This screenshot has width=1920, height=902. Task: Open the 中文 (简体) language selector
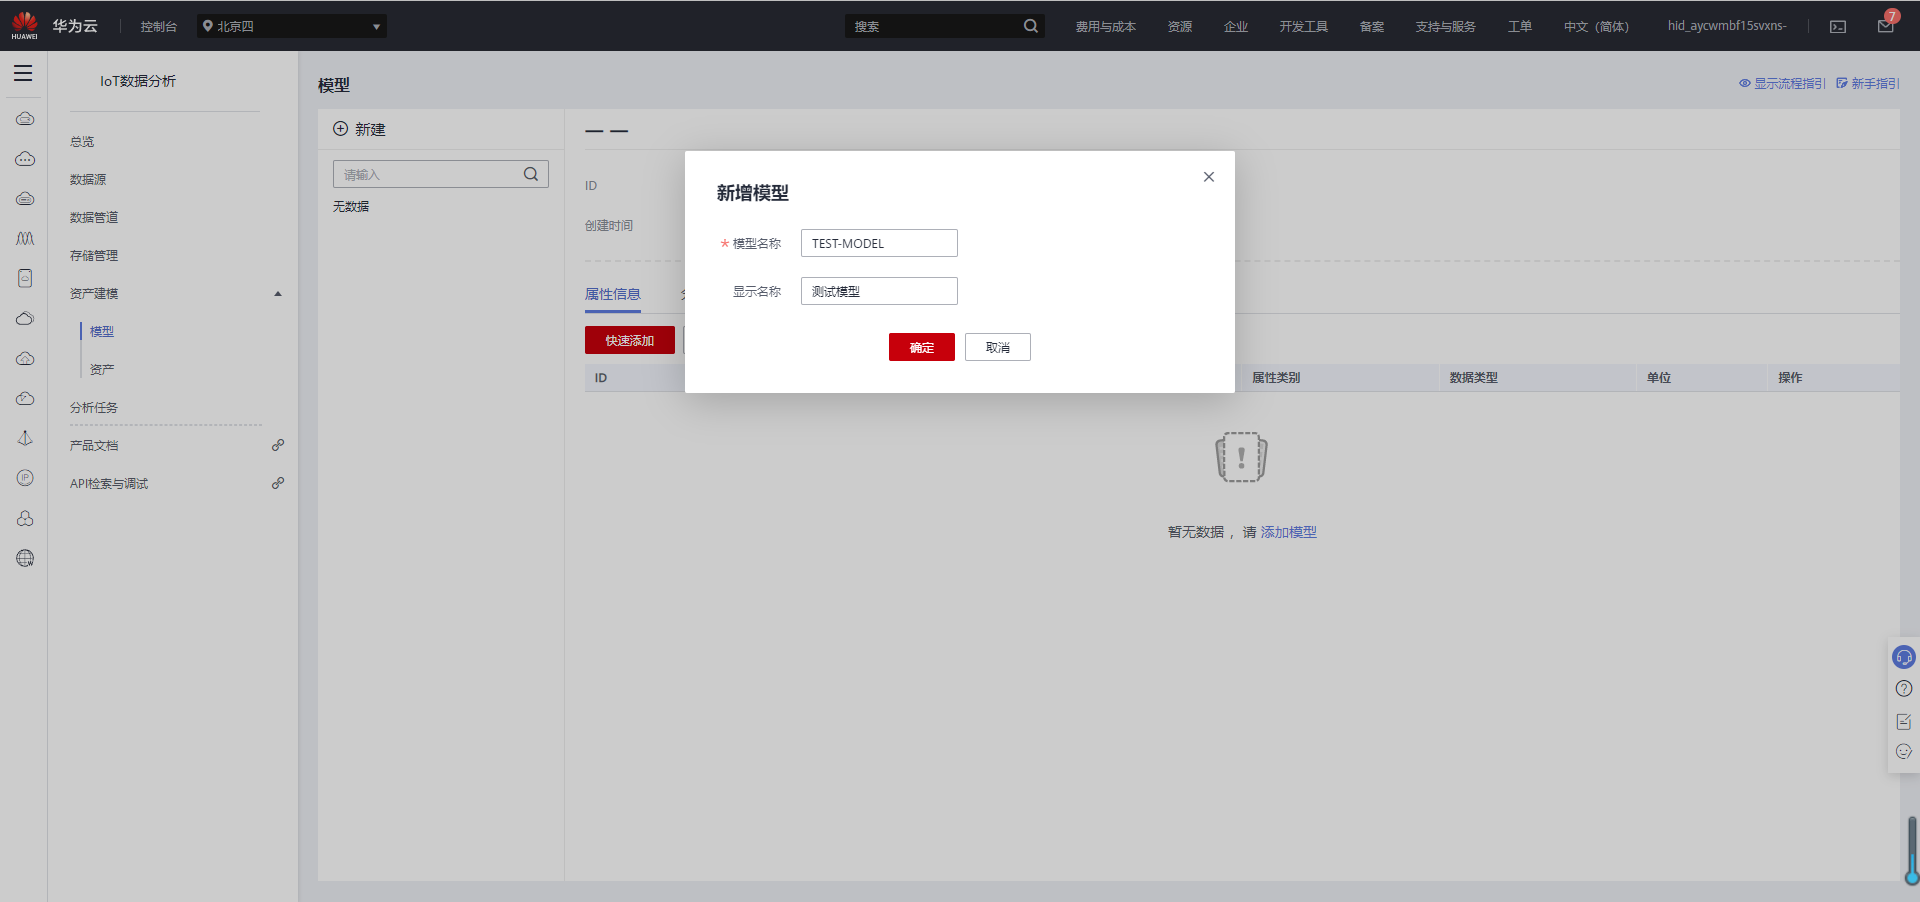click(1596, 27)
